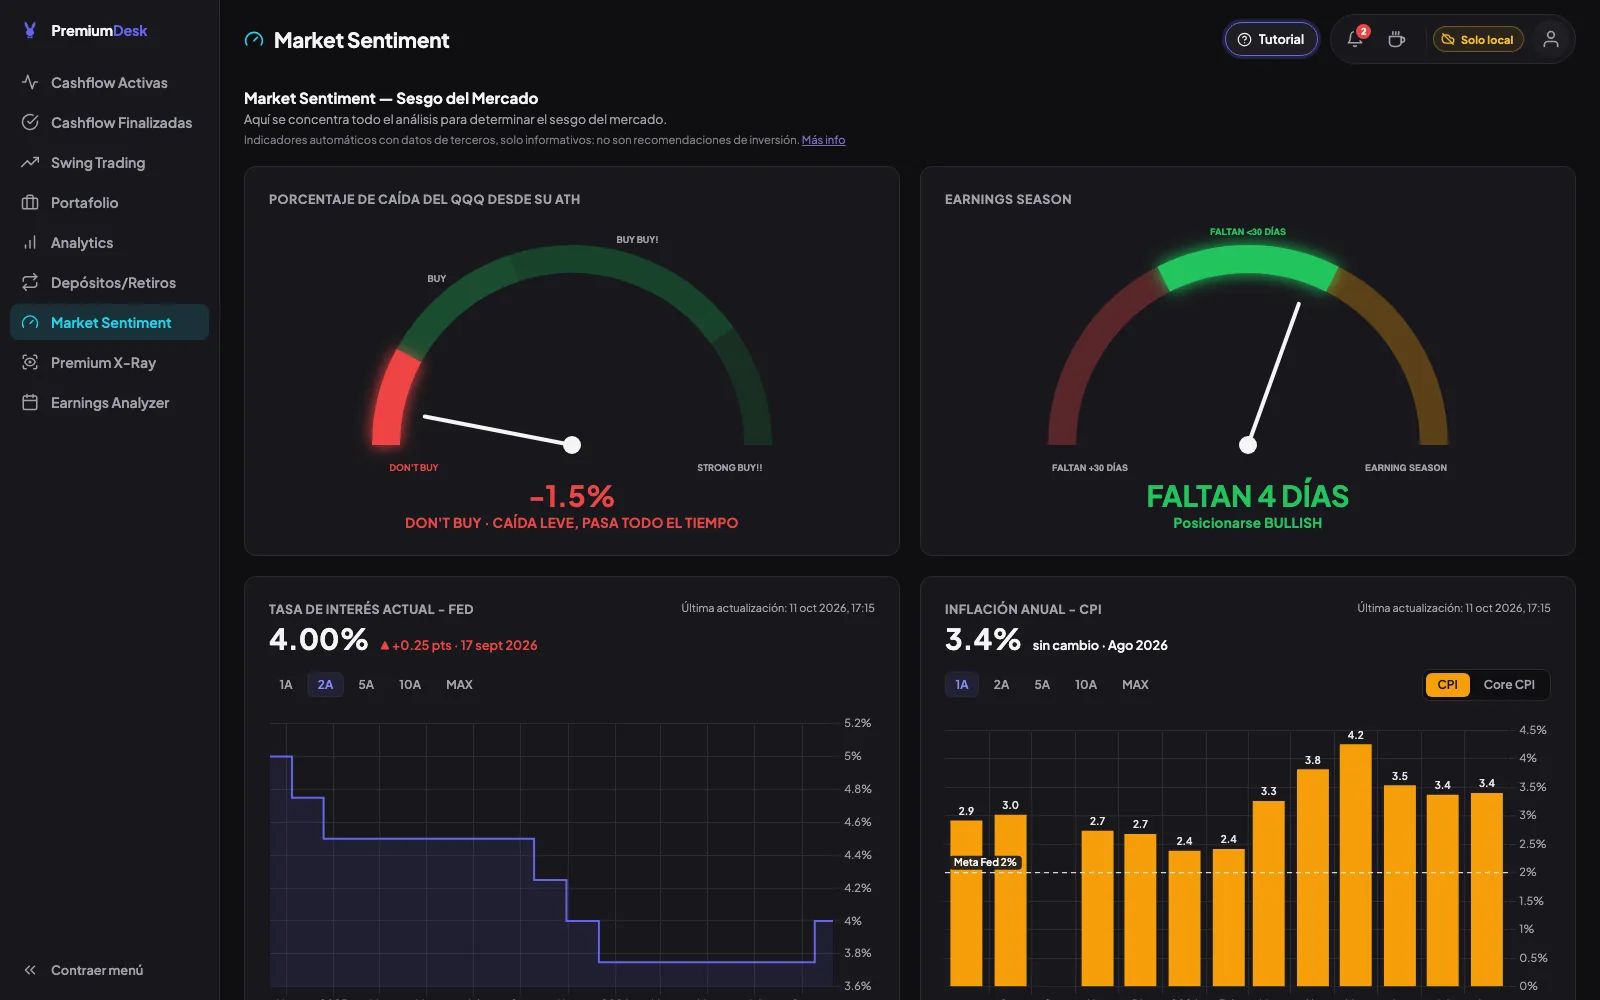
Task: Select MAX range on CPI inflation chart
Action: [1135, 684]
